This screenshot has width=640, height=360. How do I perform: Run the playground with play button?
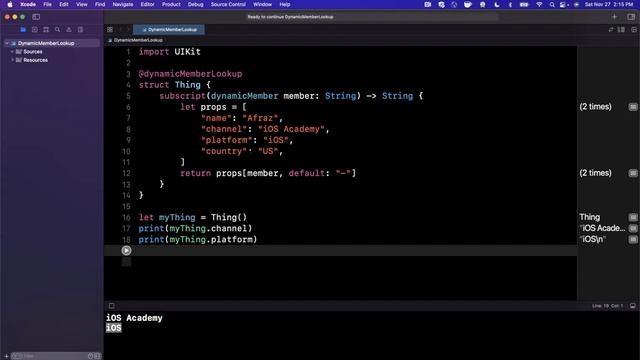pos(126,251)
